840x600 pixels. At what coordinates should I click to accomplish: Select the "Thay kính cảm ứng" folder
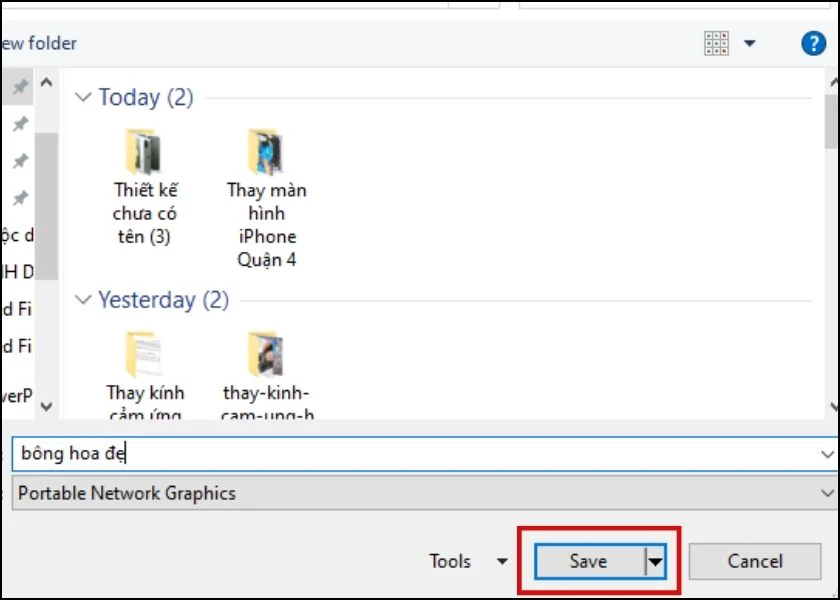point(145,375)
